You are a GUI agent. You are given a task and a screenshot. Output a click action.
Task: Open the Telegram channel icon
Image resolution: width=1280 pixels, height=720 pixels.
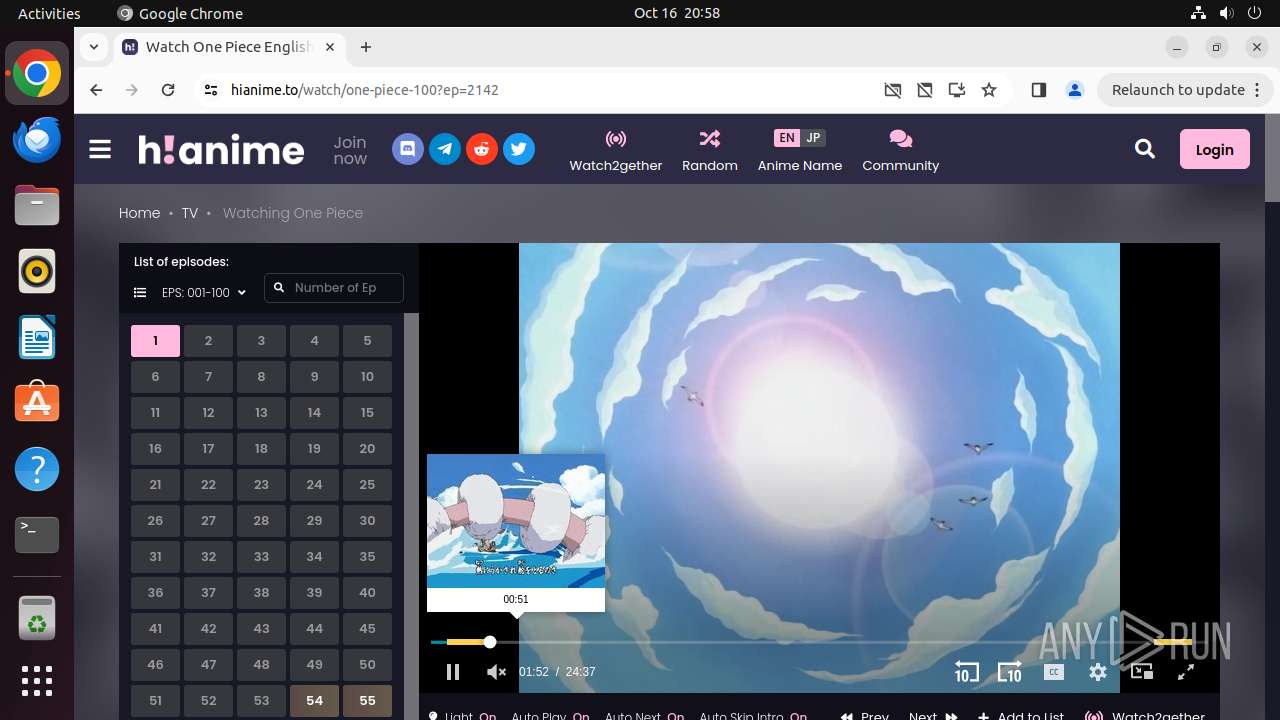pyautogui.click(x=445, y=150)
